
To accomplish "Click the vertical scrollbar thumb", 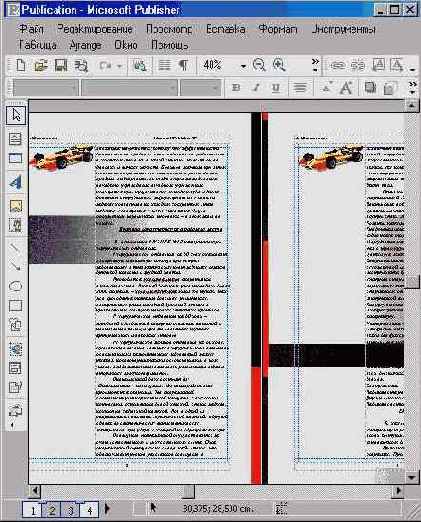I will pyautogui.click(x=413, y=282).
